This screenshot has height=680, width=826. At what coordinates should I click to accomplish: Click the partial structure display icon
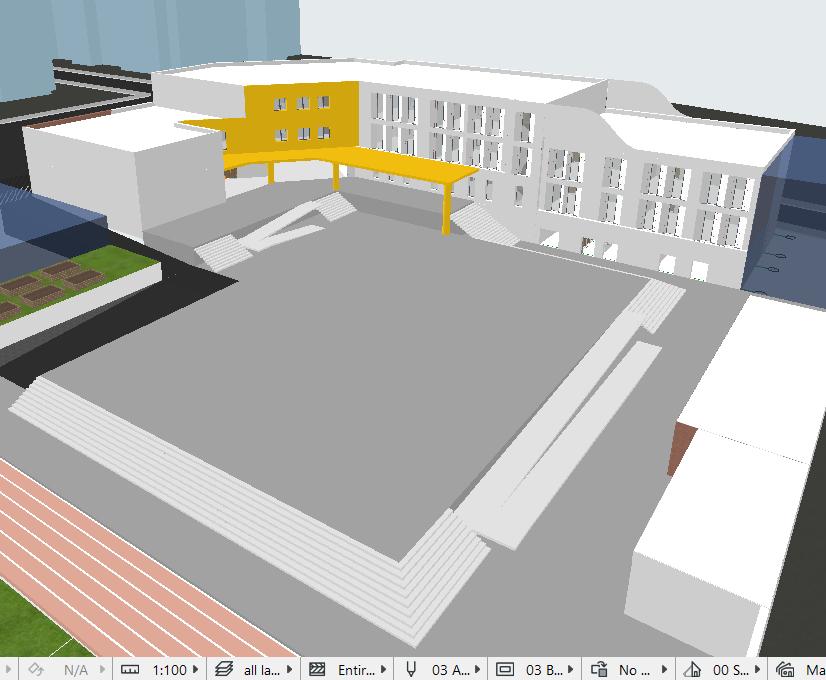(317, 669)
